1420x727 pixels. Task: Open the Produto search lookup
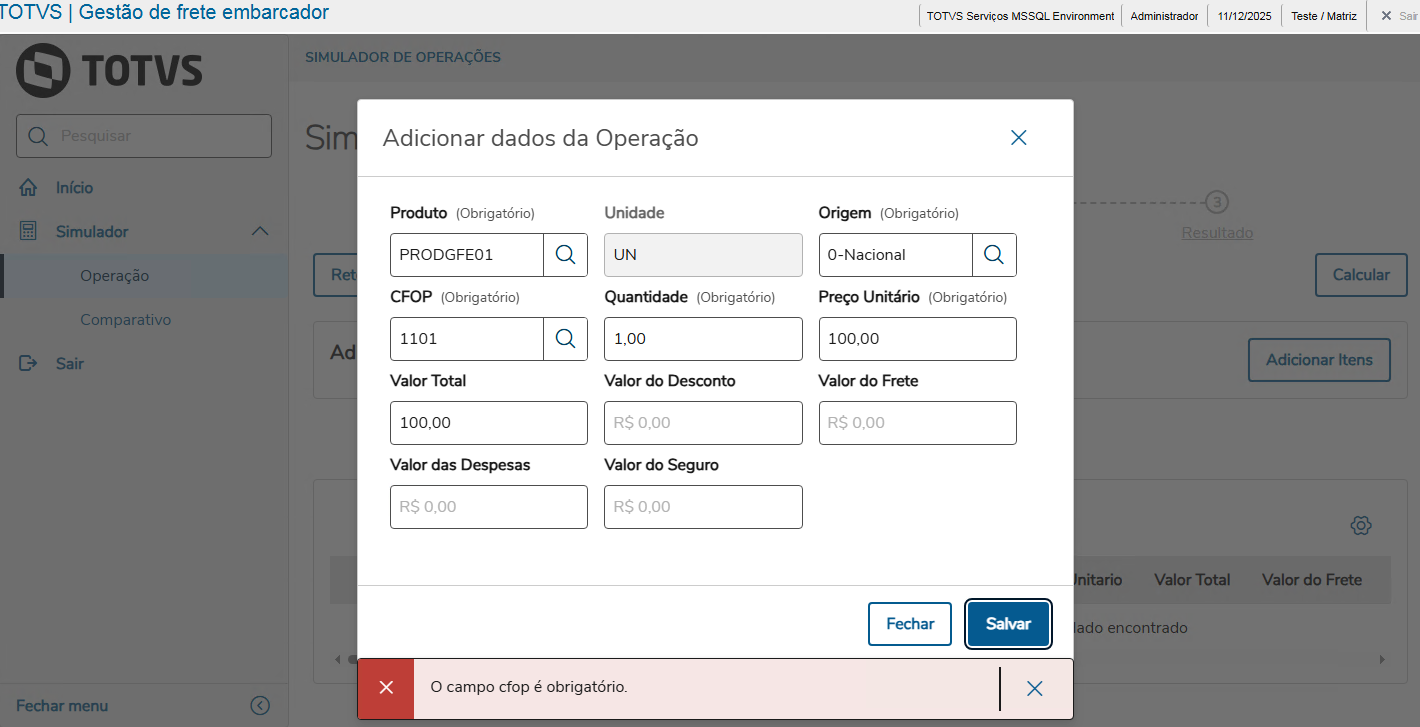point(566,255)
